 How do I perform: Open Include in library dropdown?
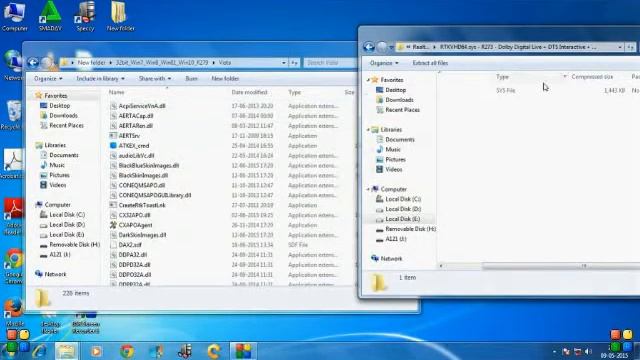point(100,78)
